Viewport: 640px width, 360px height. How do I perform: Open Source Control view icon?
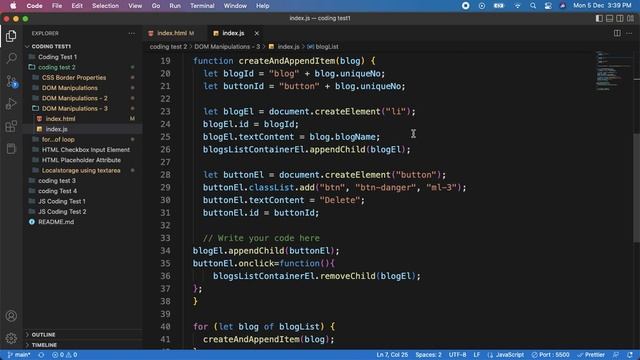(x=11, y=81)
